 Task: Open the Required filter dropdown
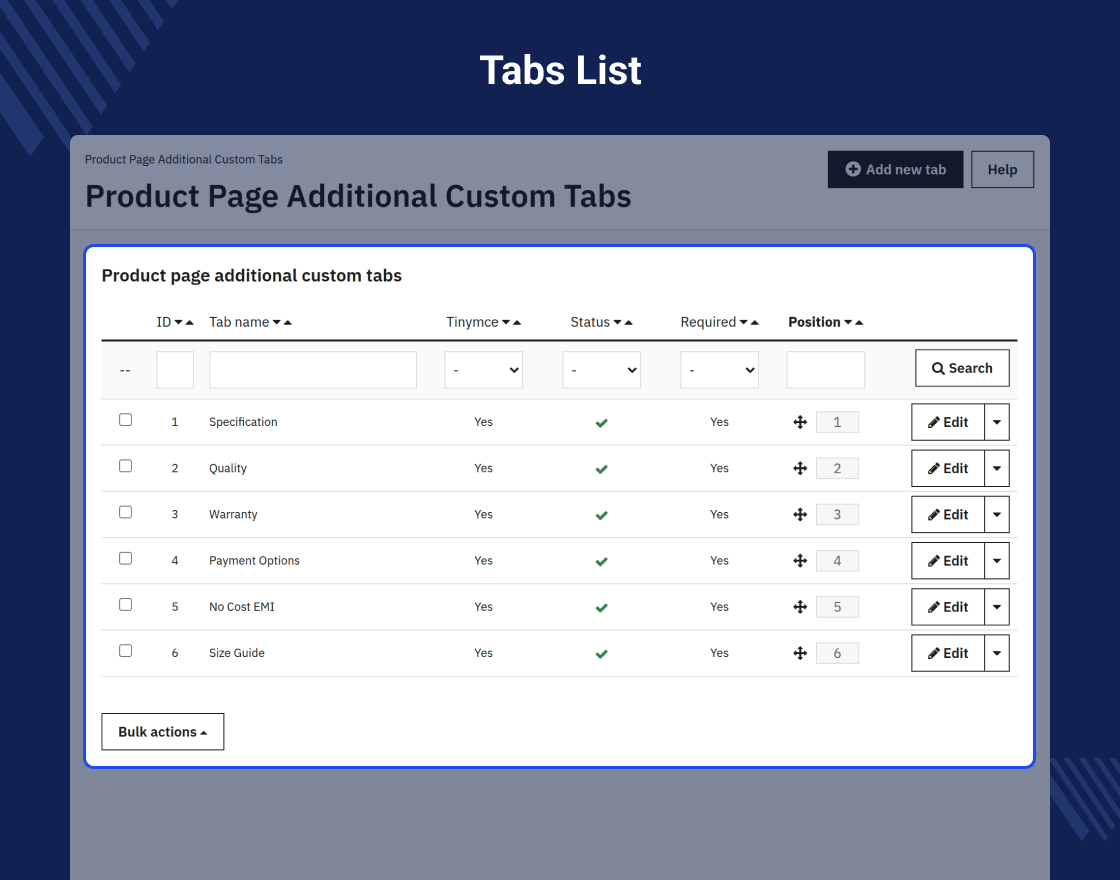(x=719, y=370)
